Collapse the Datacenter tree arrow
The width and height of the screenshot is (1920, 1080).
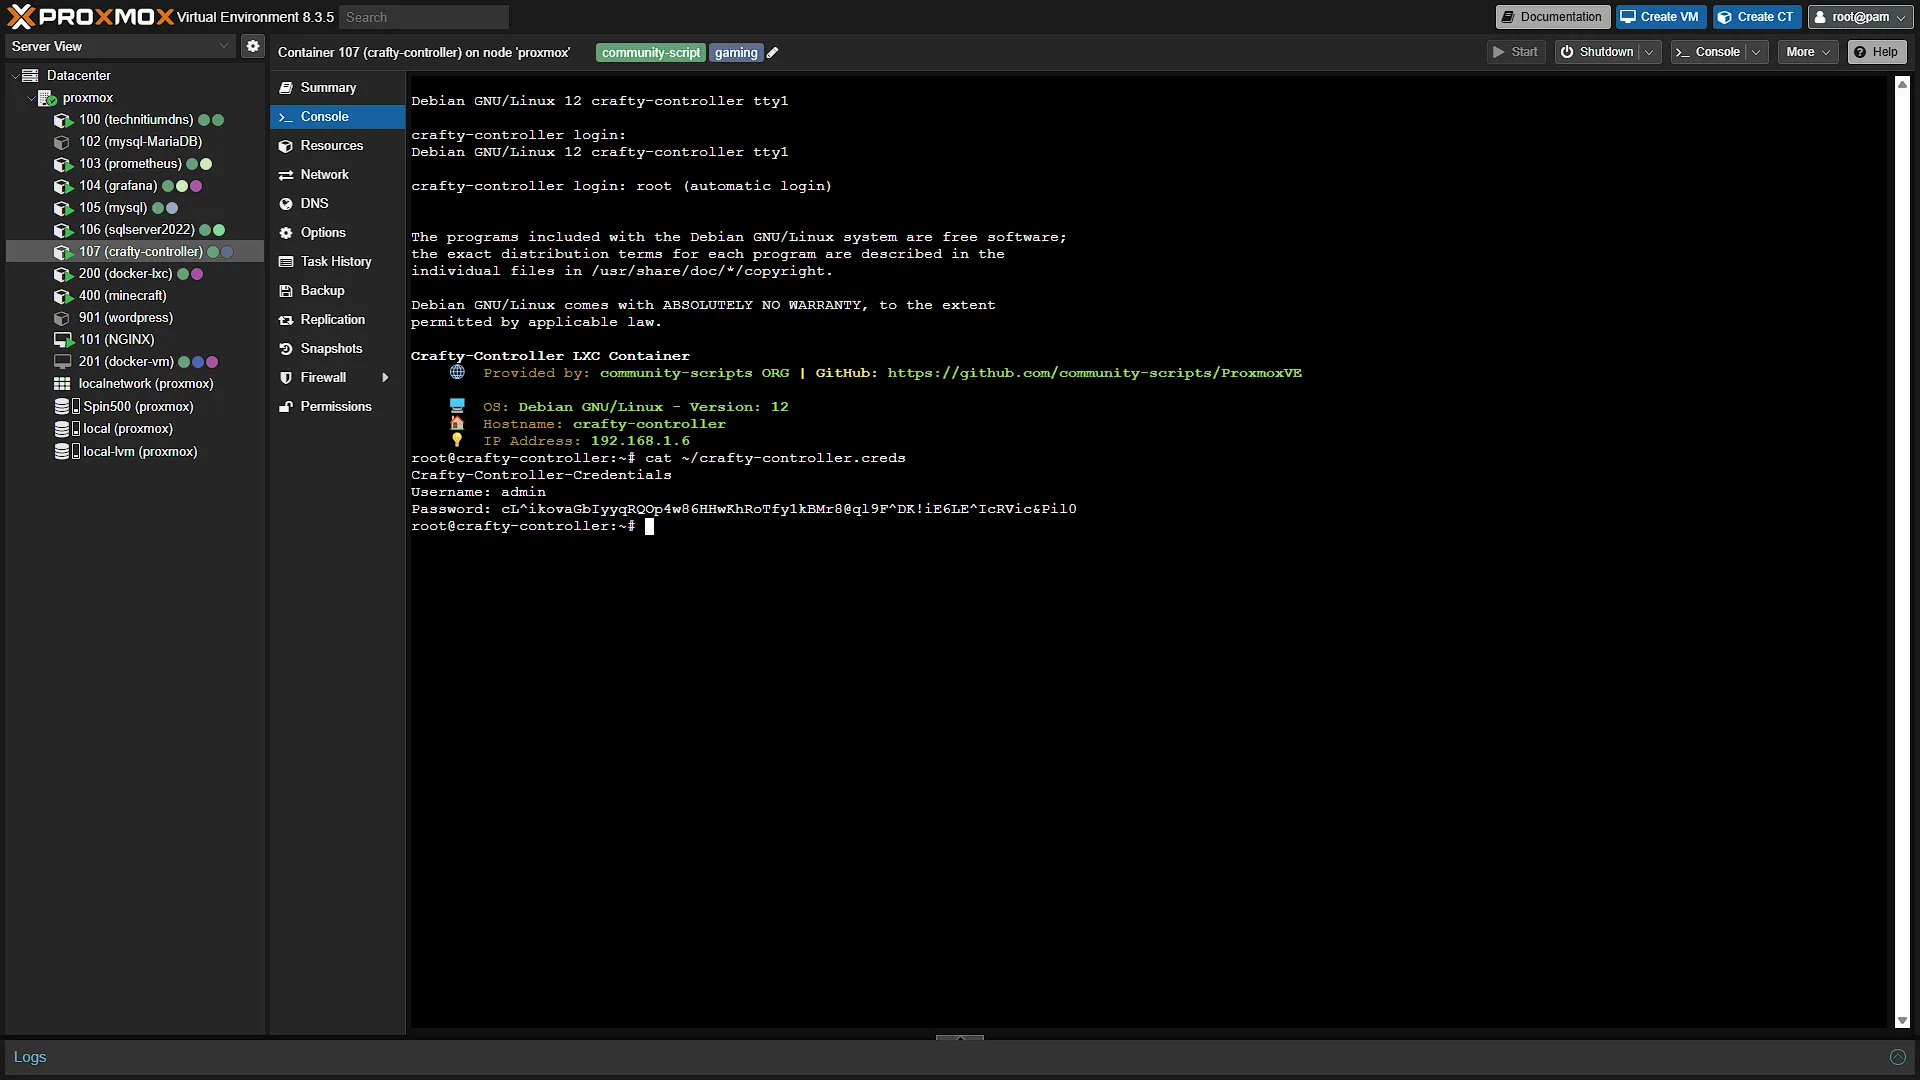coord(14,76)
